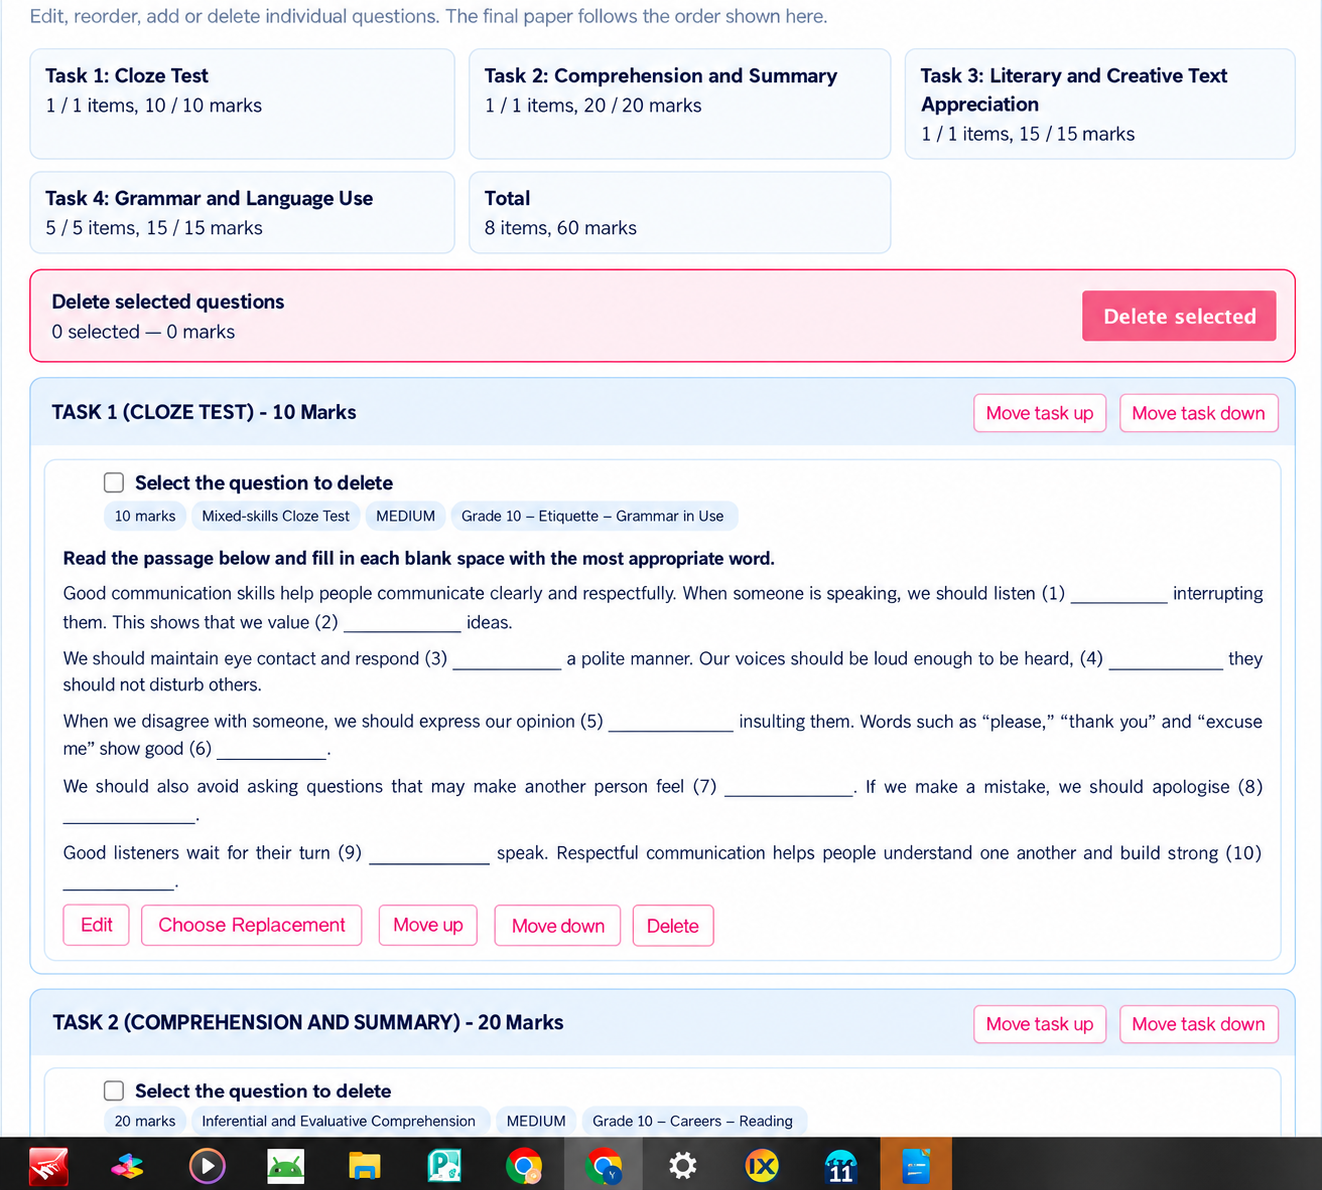The height and width of the screenshot is (1190, 1322).
Task: Move the cloze question up
Action: (428, 925)
